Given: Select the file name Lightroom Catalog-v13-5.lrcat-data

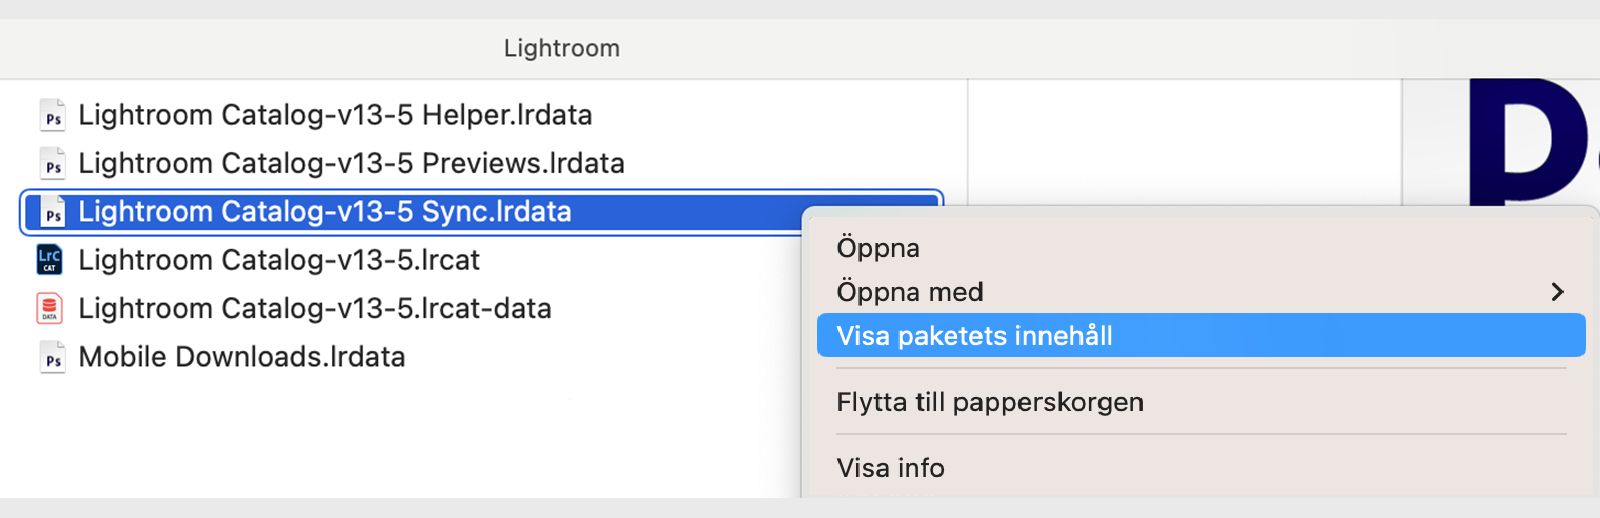Looking at the screenshot, I should pyautogui.click(x=315, y=309).
